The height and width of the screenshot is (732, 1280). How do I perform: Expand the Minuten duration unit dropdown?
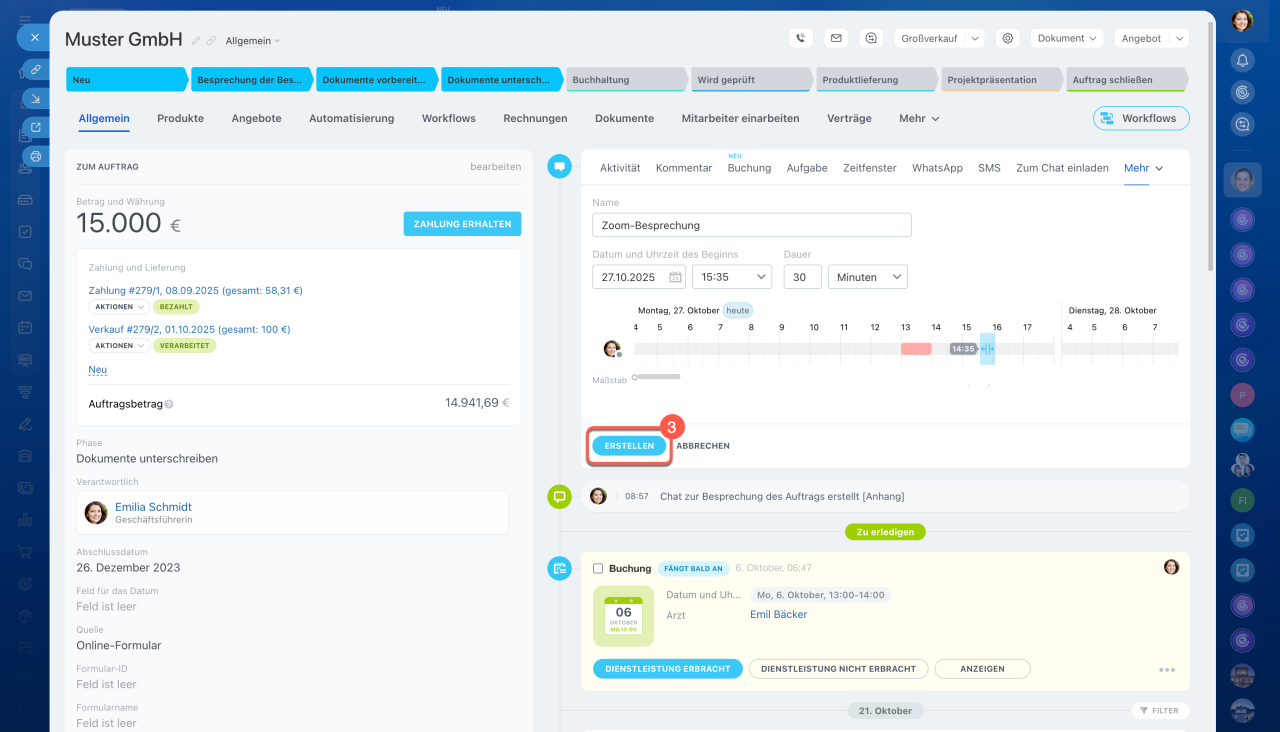coord(867,277)
